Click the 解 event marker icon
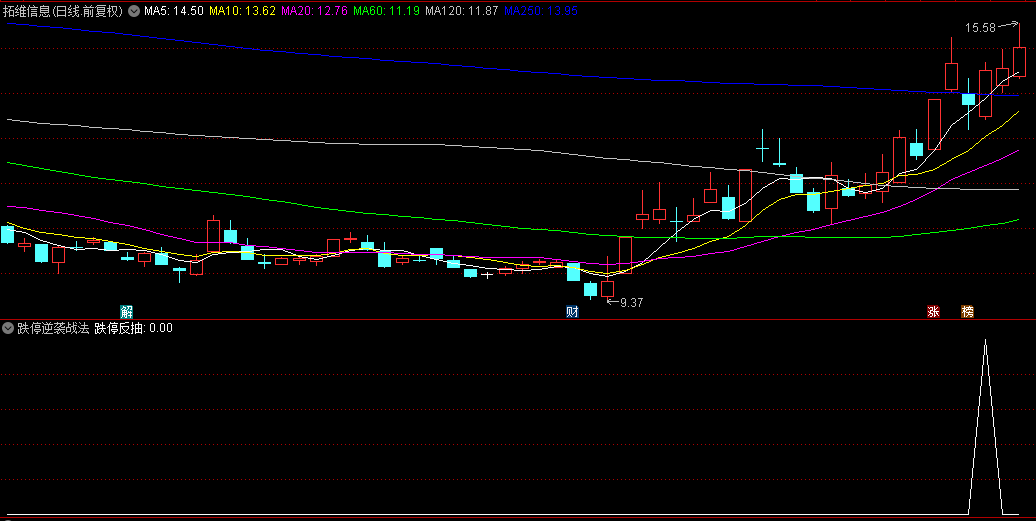The height and width of the screenshot is (521, 1036). [126, 312]
